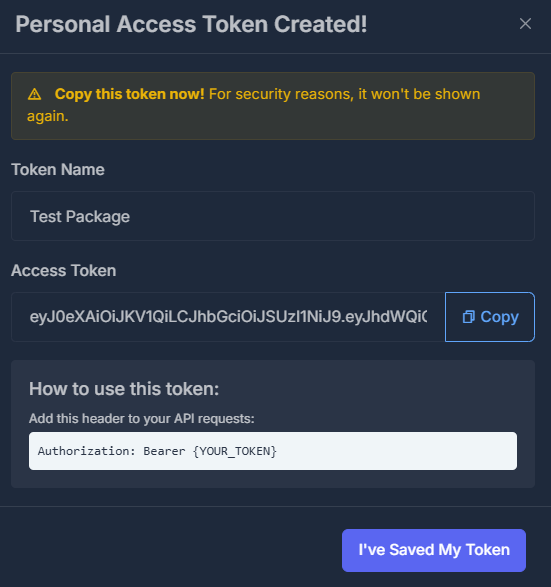Click the word 'Authorization:' in code snippet
The height and width of the screenshot is (587, 551).
pyautogui.click(x=86, y=451)
